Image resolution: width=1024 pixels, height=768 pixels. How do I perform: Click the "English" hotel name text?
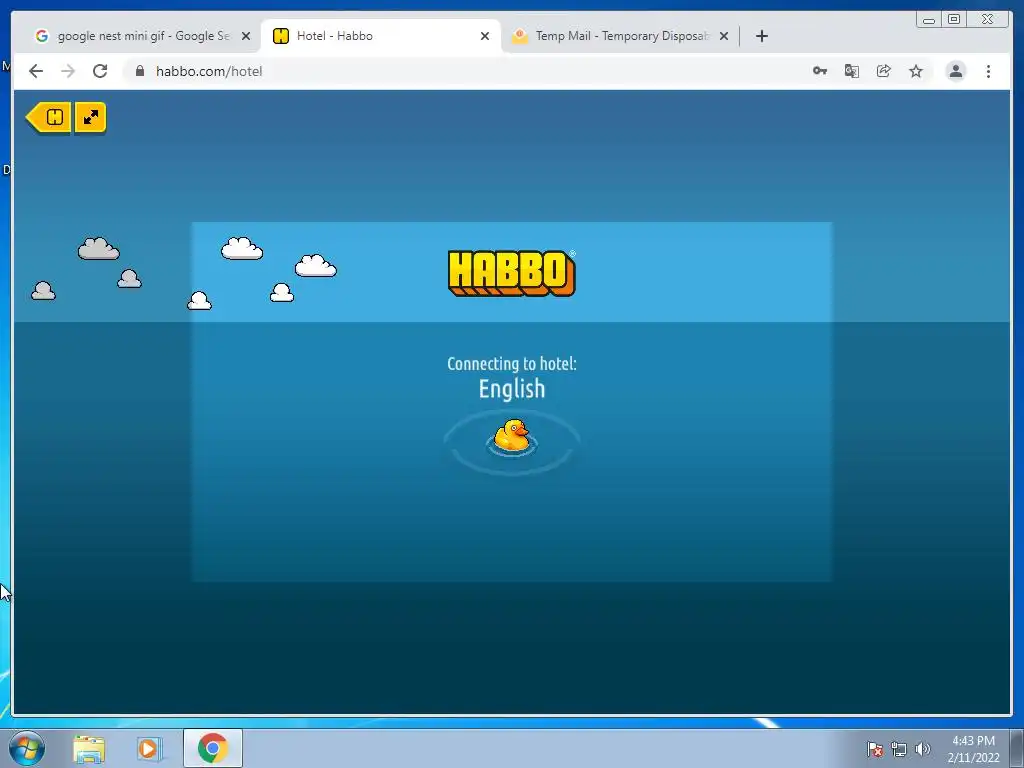[512, 389]
